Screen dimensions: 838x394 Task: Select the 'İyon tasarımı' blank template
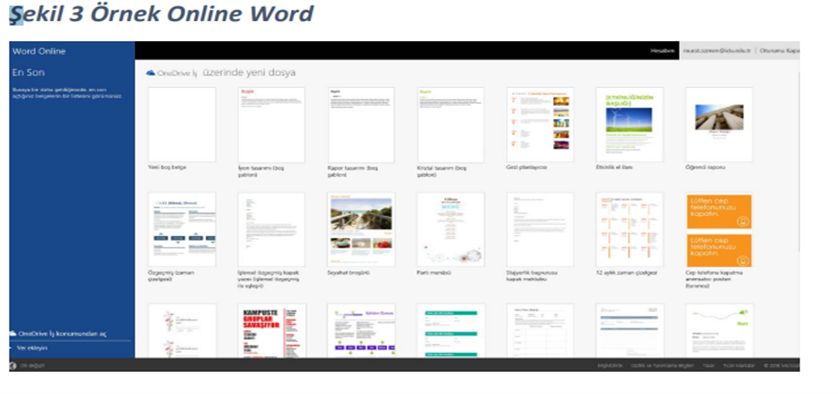[x=271, y=125]
